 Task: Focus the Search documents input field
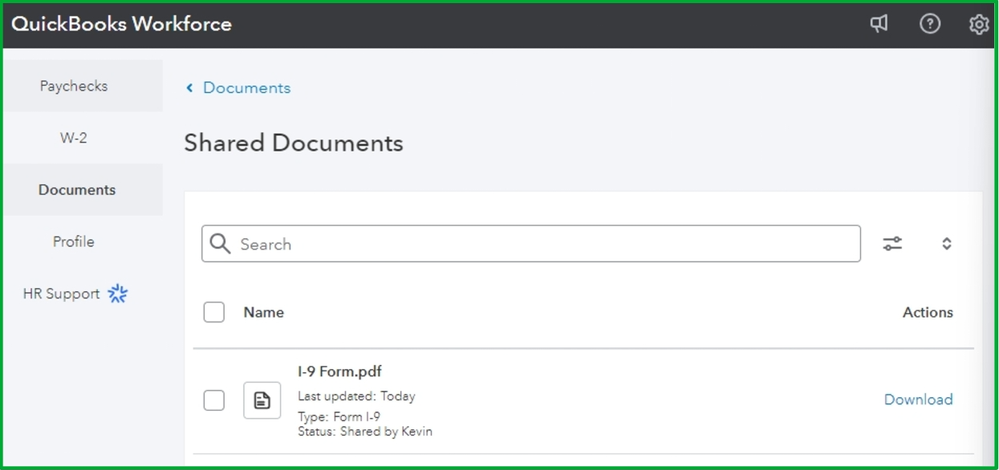pyautogui.click(x=545, y=244)
